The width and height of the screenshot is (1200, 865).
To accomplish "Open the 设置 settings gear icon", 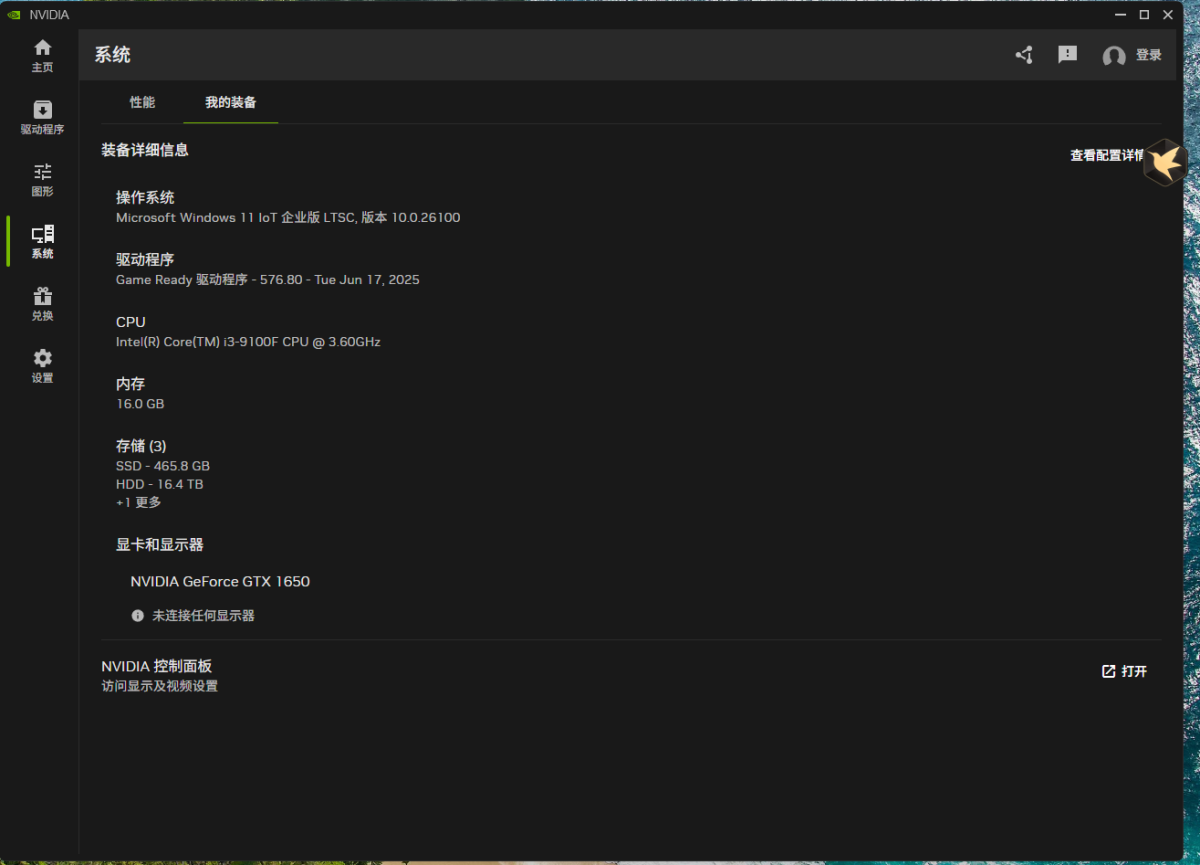I will tap(42, 358).
